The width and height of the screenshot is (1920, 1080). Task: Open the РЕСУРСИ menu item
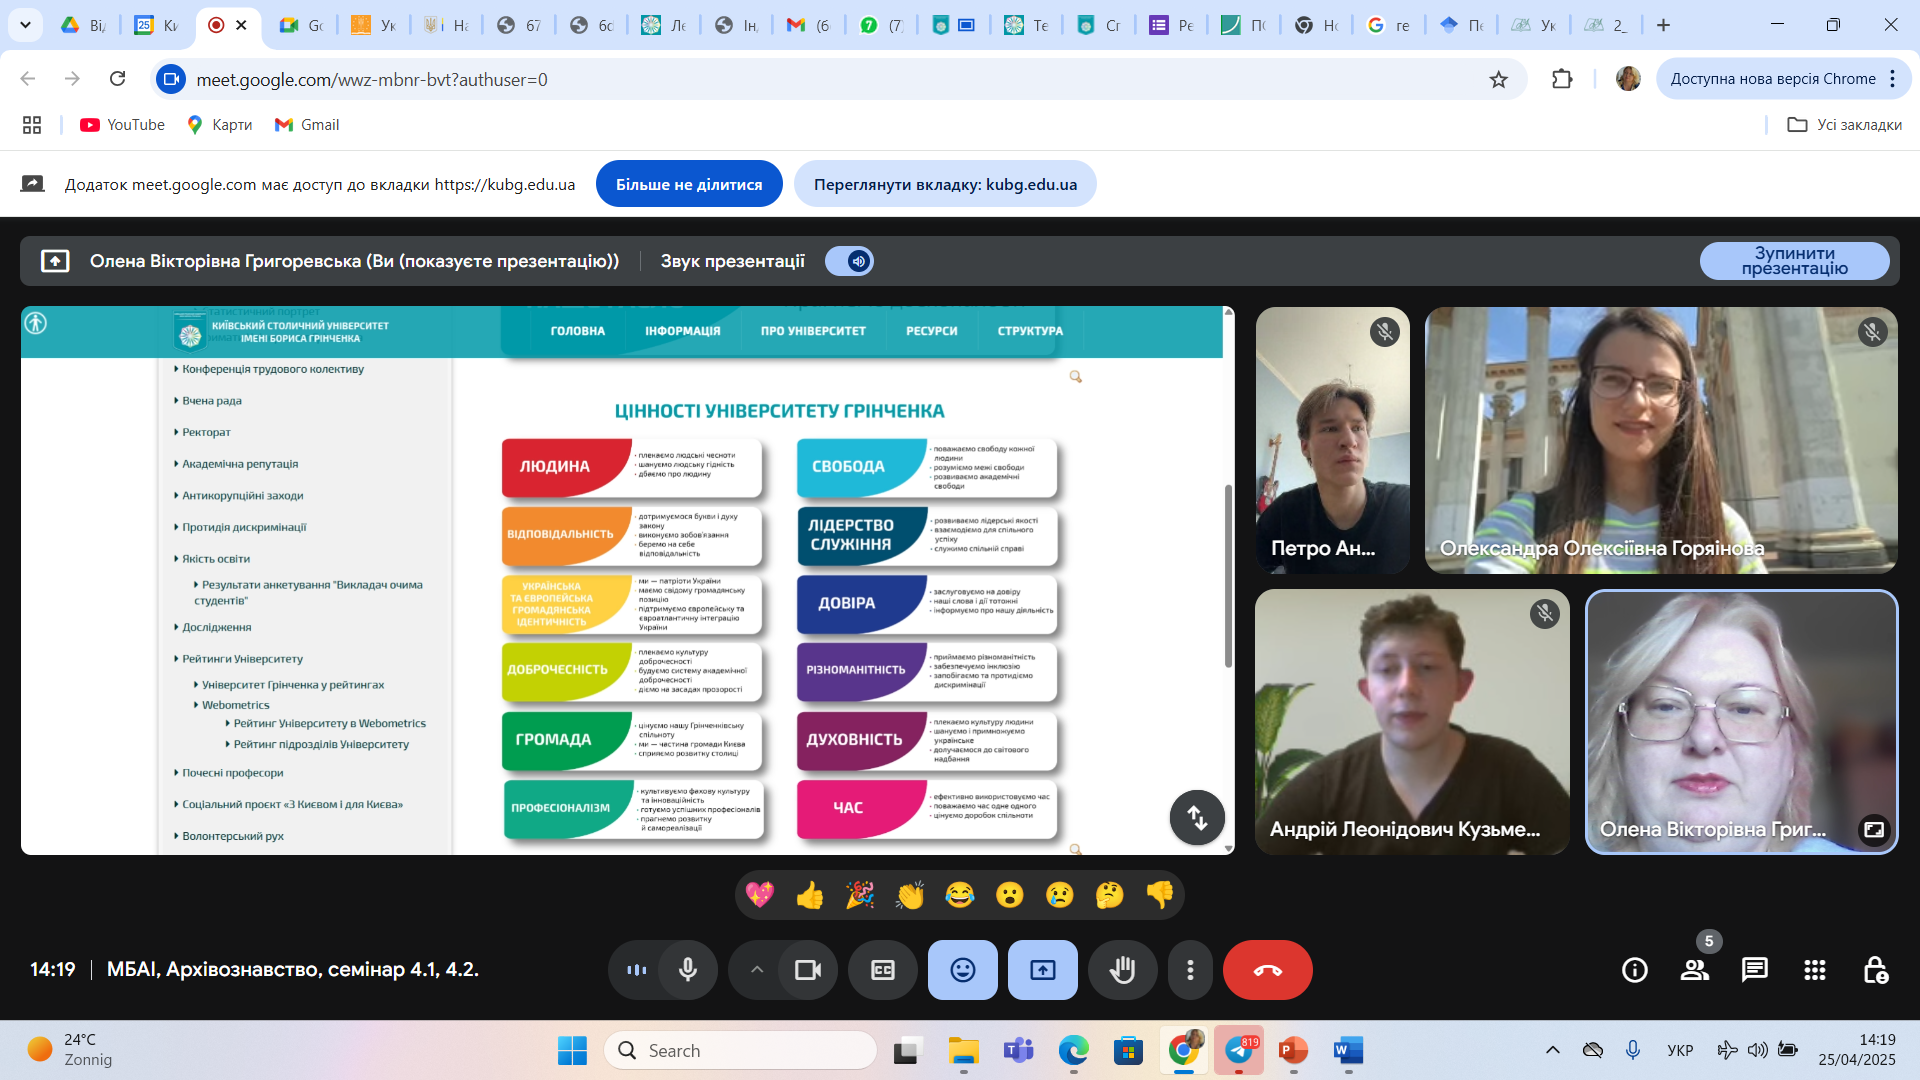931,331
